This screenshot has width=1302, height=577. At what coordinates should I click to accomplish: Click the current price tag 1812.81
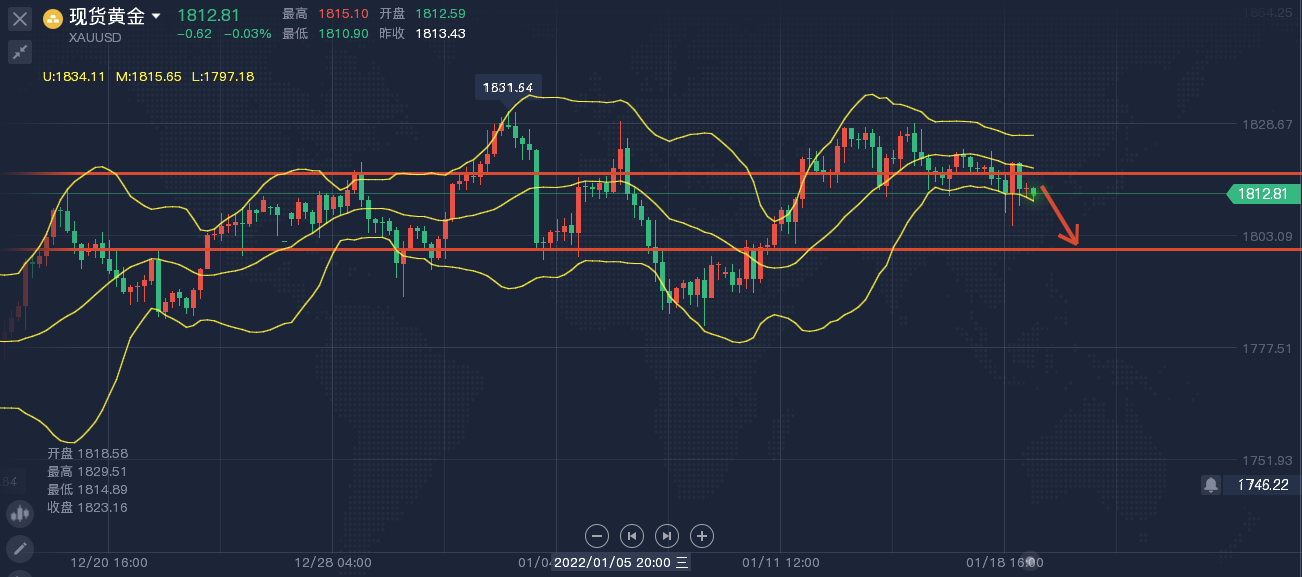(x=1260, y=194)
